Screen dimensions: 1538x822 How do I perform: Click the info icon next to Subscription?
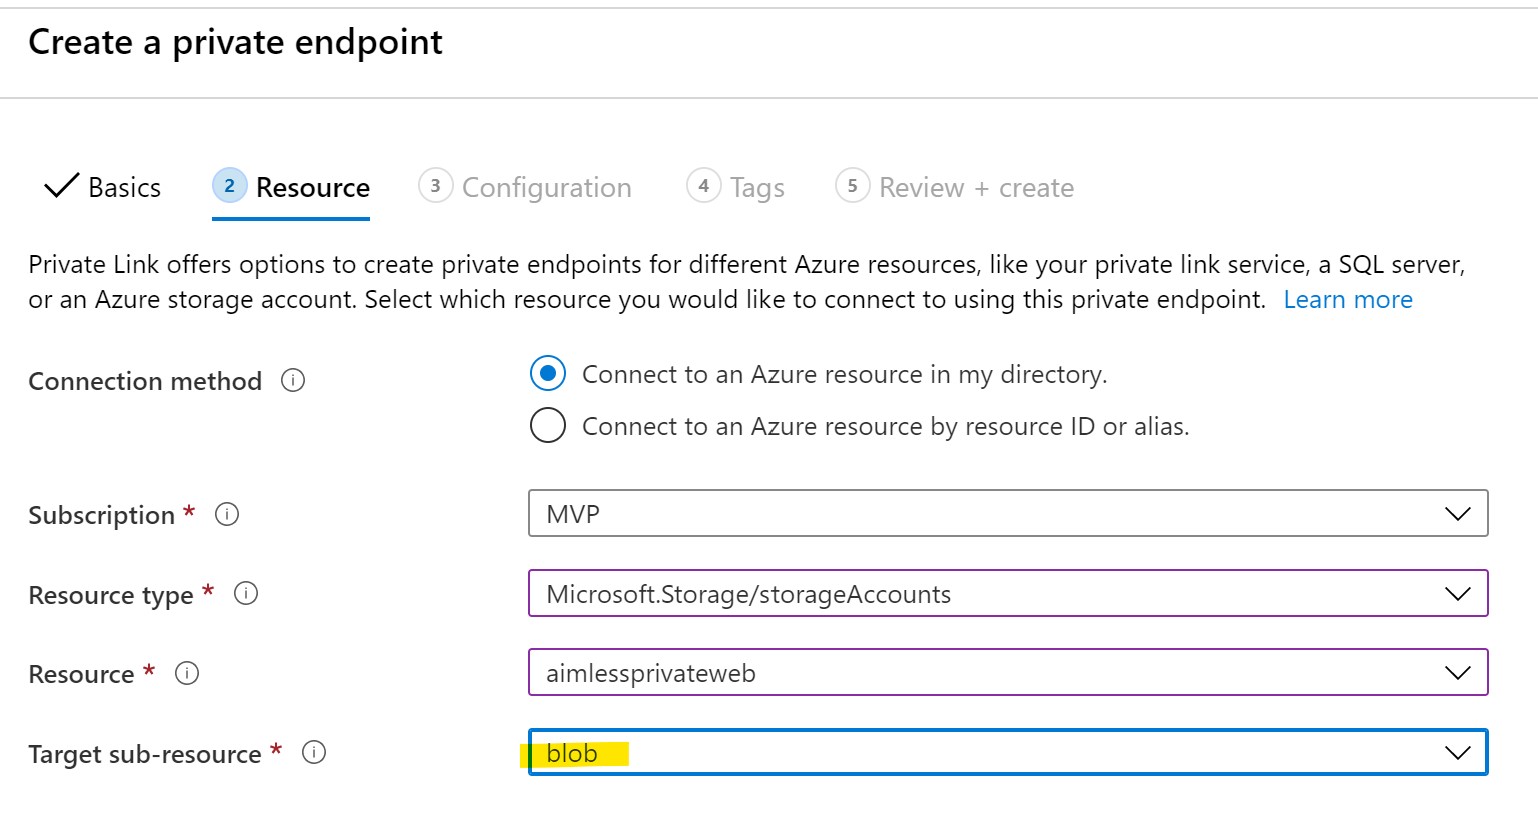(x=227, y=514)
